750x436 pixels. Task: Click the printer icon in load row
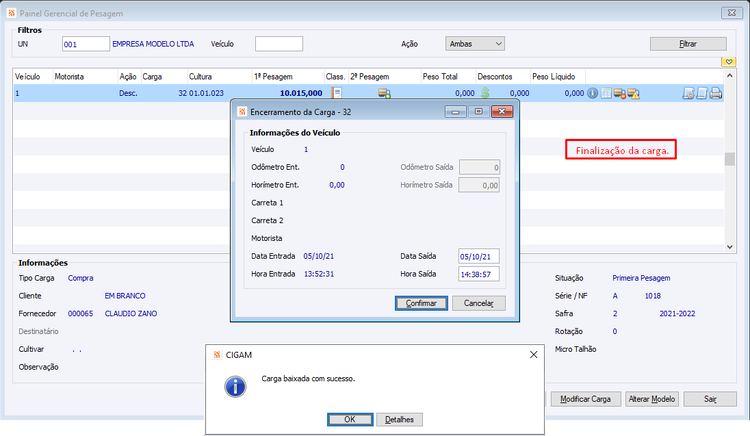tap(716, 93)
